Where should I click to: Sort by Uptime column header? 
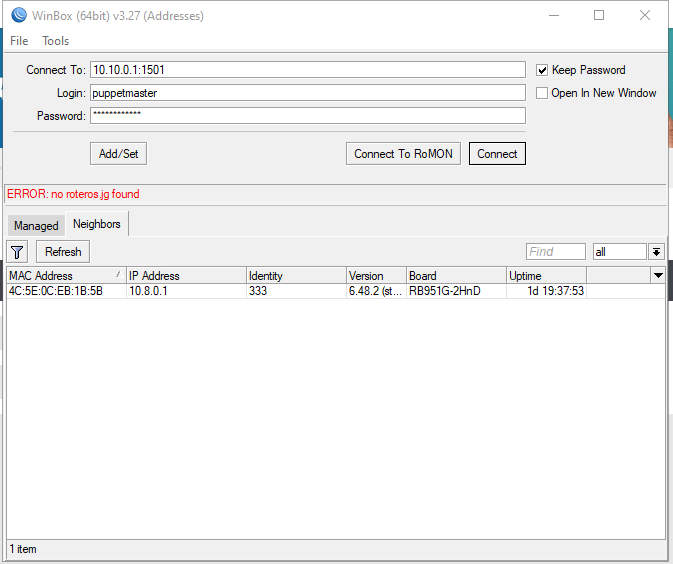[x=546, y=276]
